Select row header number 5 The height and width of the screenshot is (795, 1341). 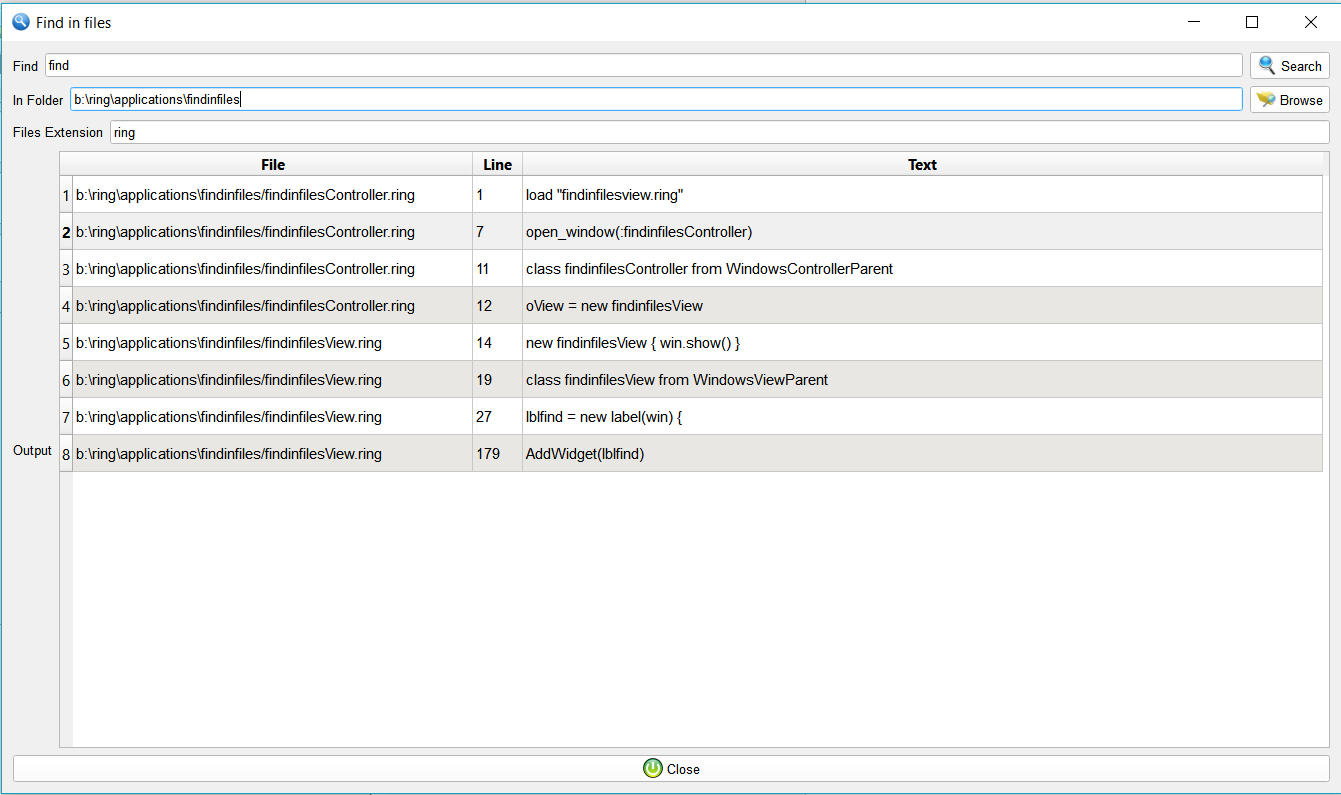pos(66,343)
